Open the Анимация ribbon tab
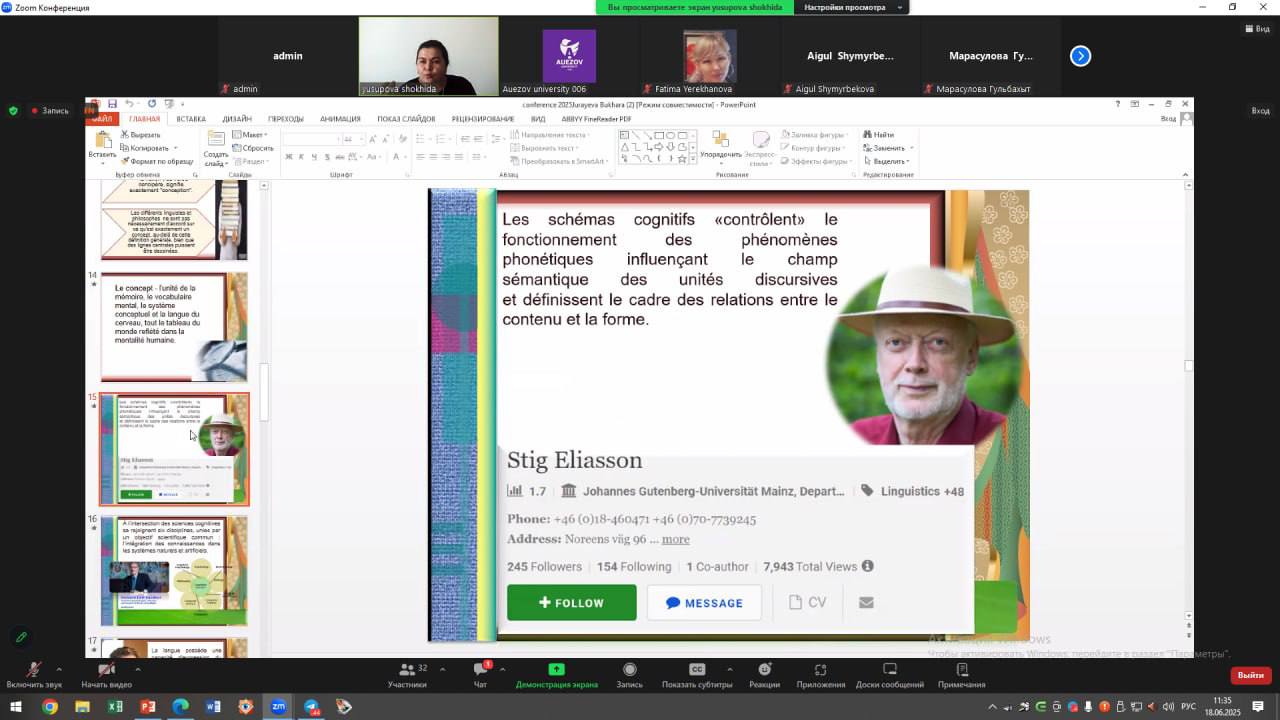The image size is (1280, 720). 340,119
